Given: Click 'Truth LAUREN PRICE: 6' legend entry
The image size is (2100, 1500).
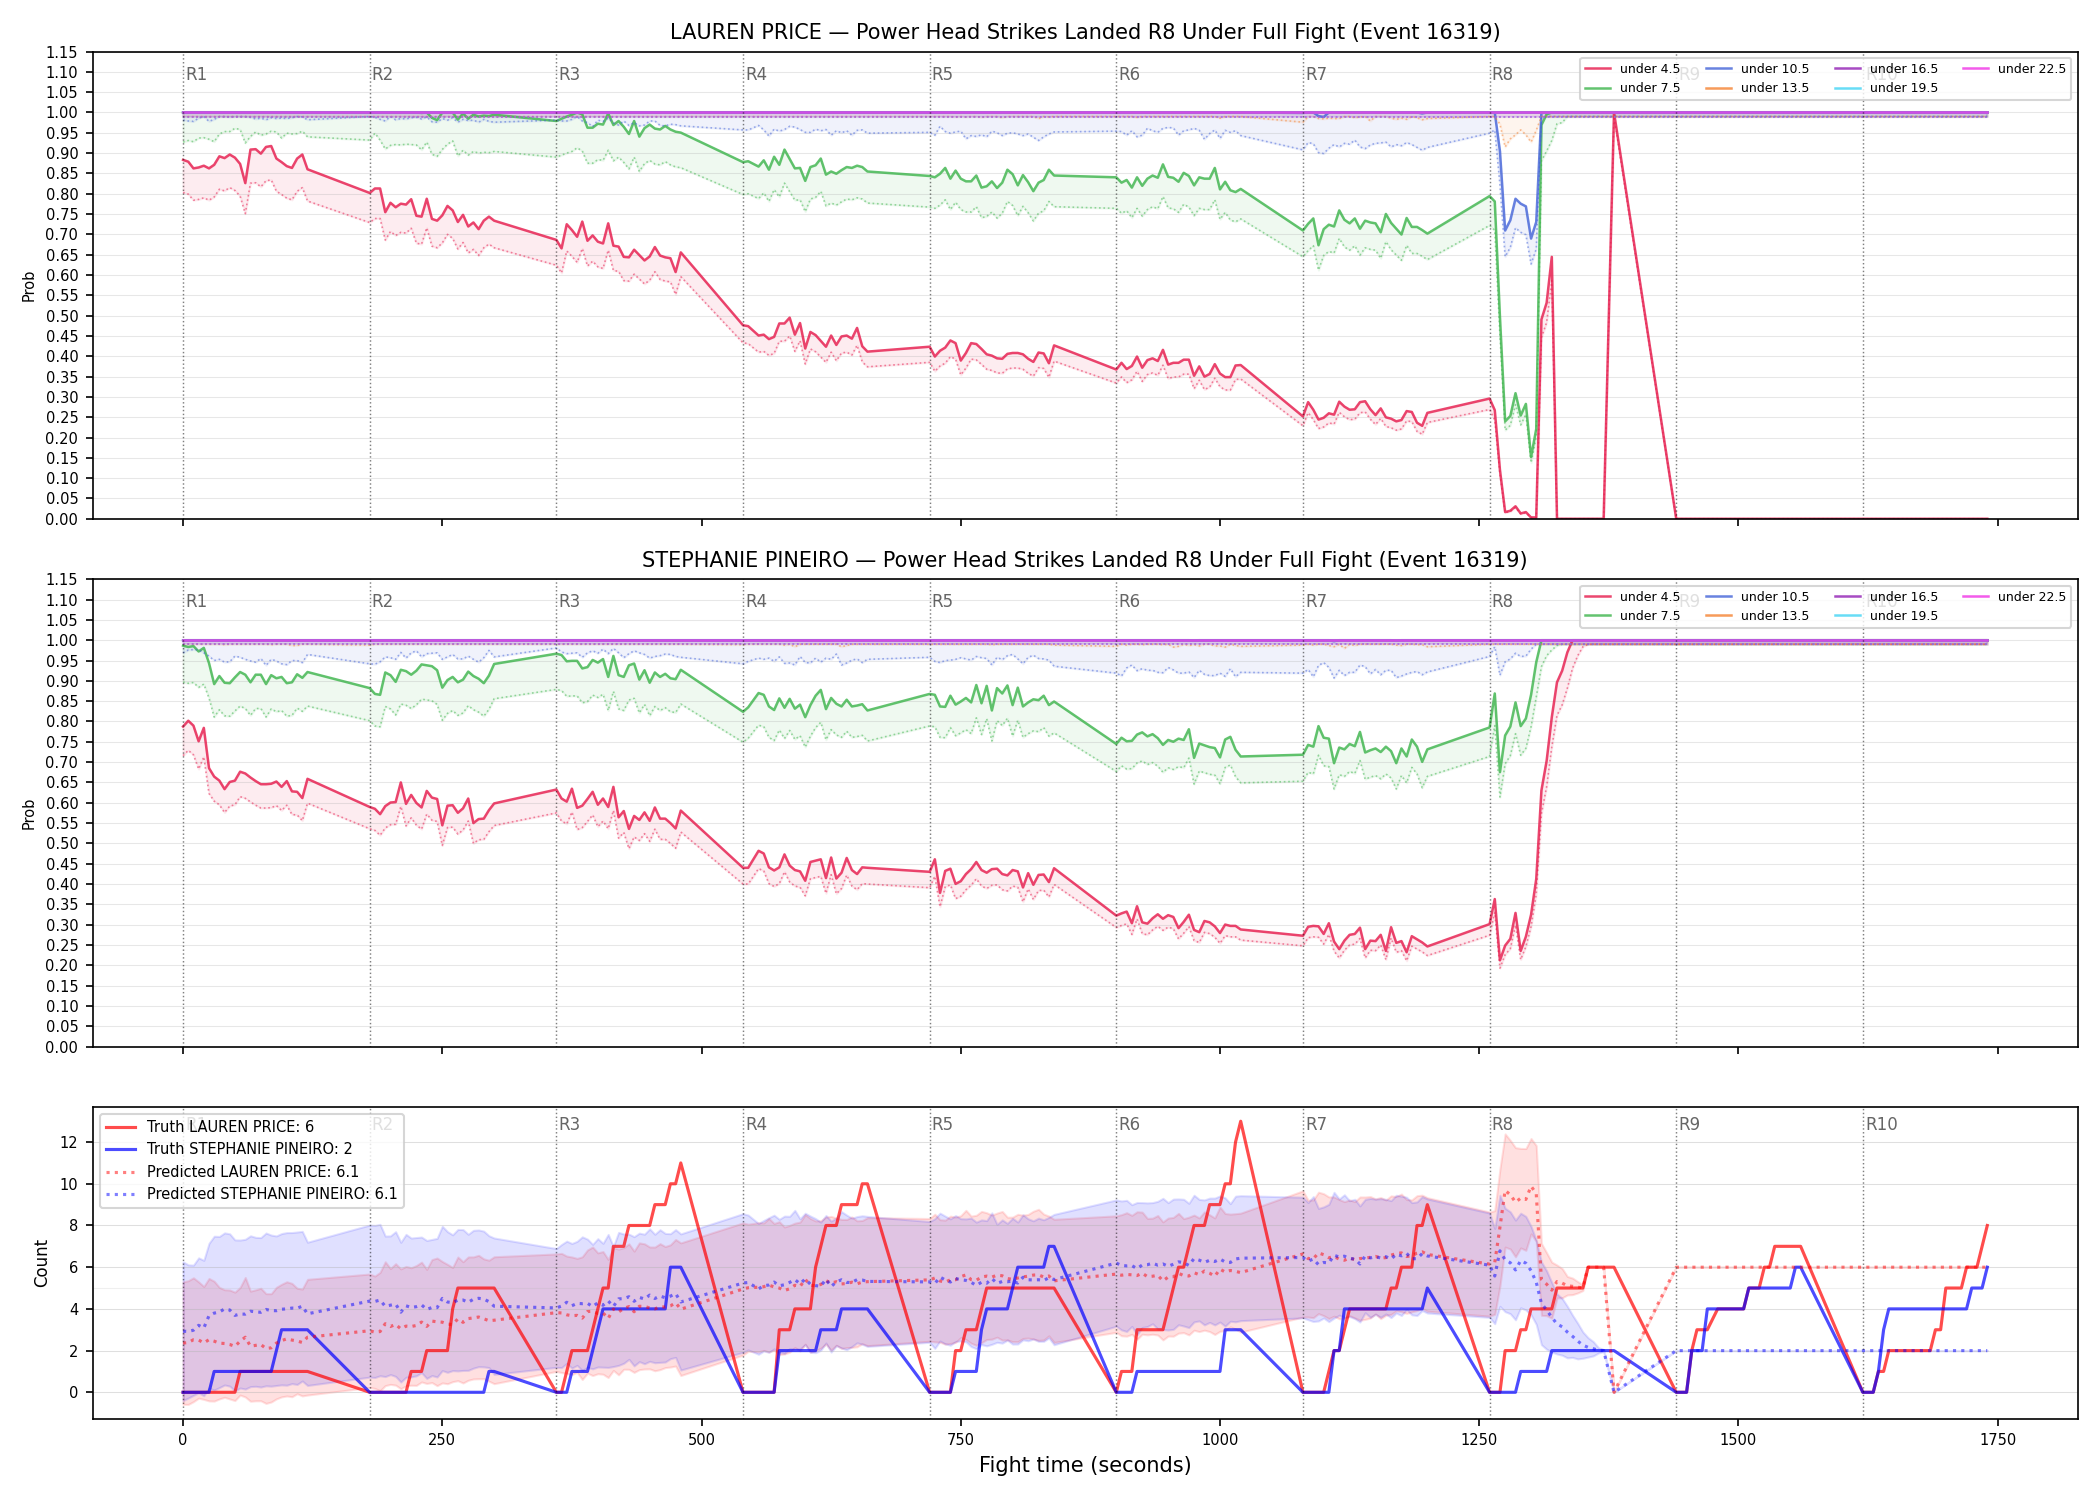Looking at the screenshot, I should coord(230,1127).
